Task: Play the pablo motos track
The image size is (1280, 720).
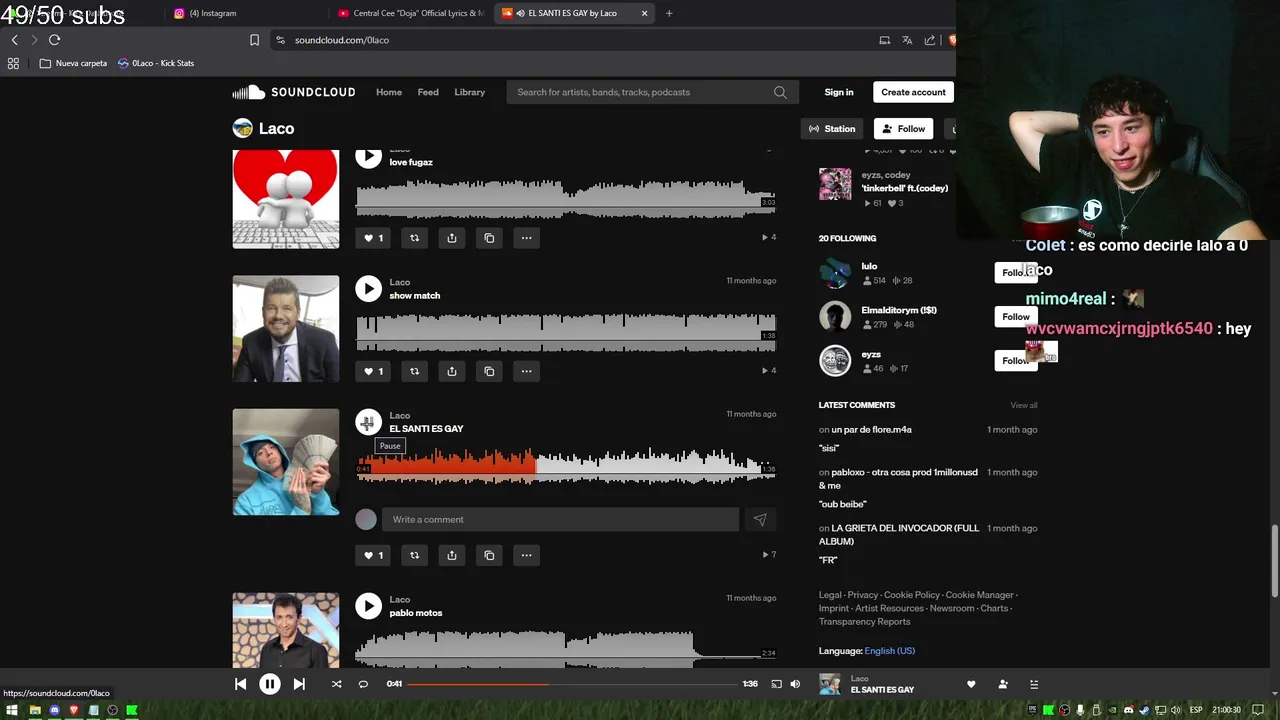Action: click(369, 606)
